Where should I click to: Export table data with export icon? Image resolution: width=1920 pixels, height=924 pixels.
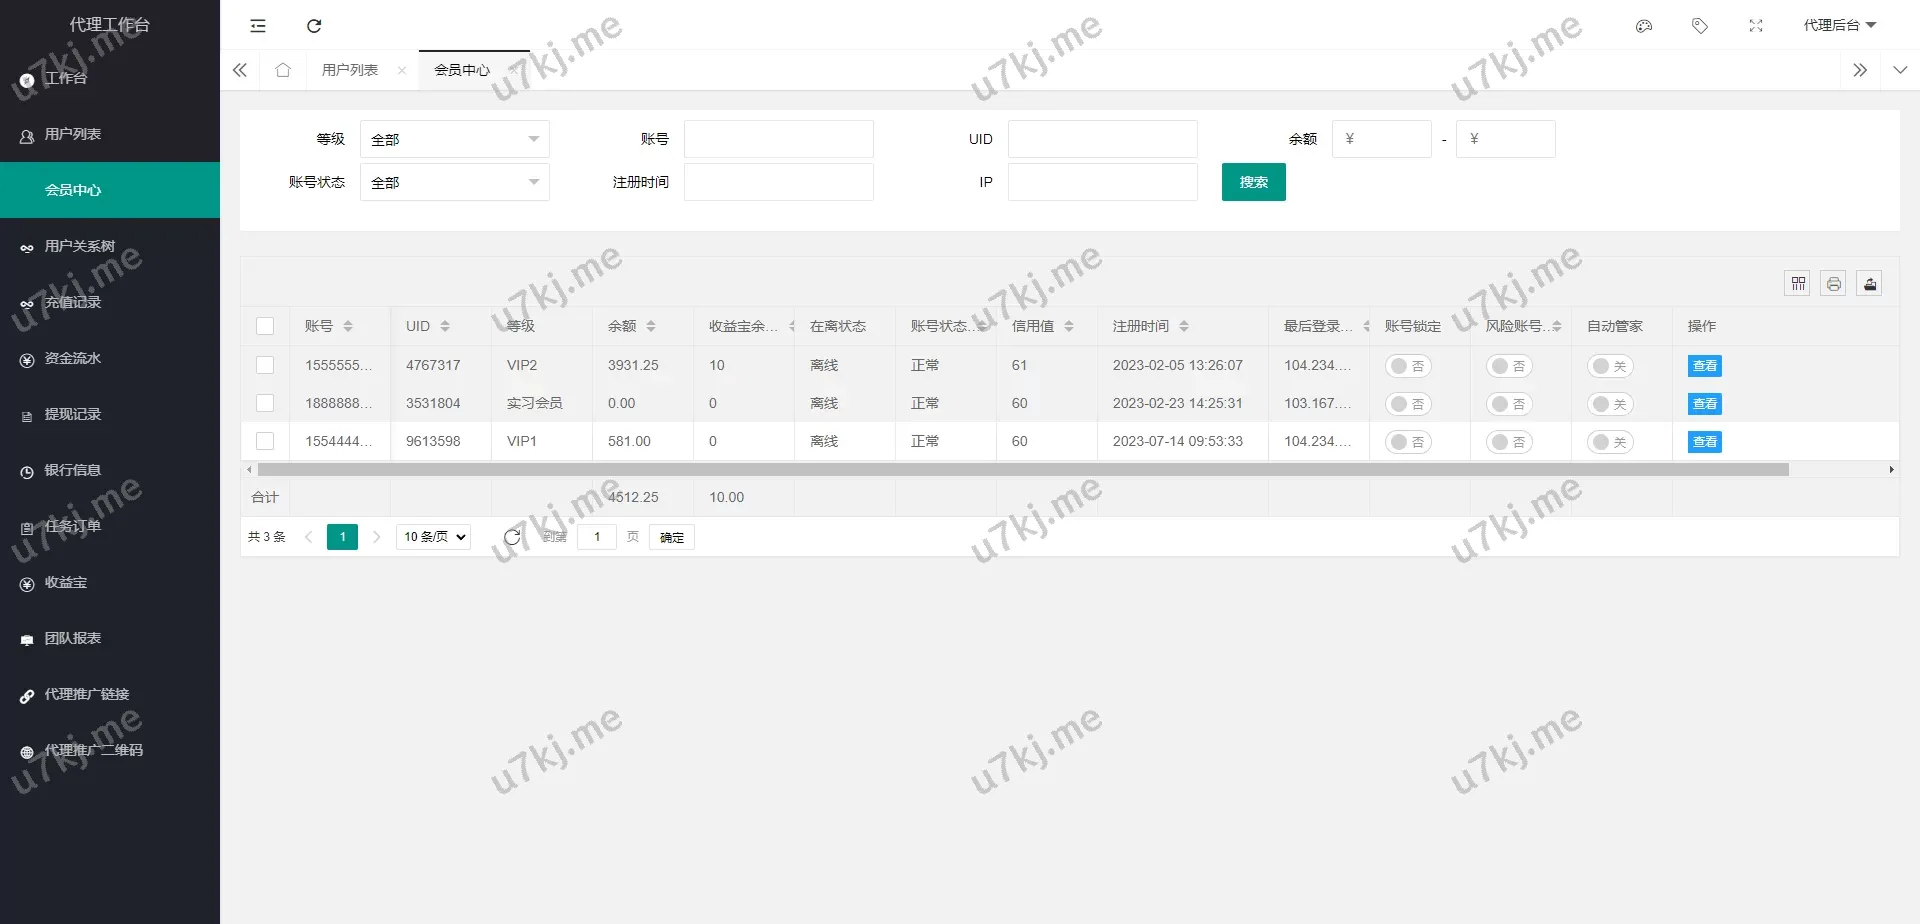coord(1869,284)
